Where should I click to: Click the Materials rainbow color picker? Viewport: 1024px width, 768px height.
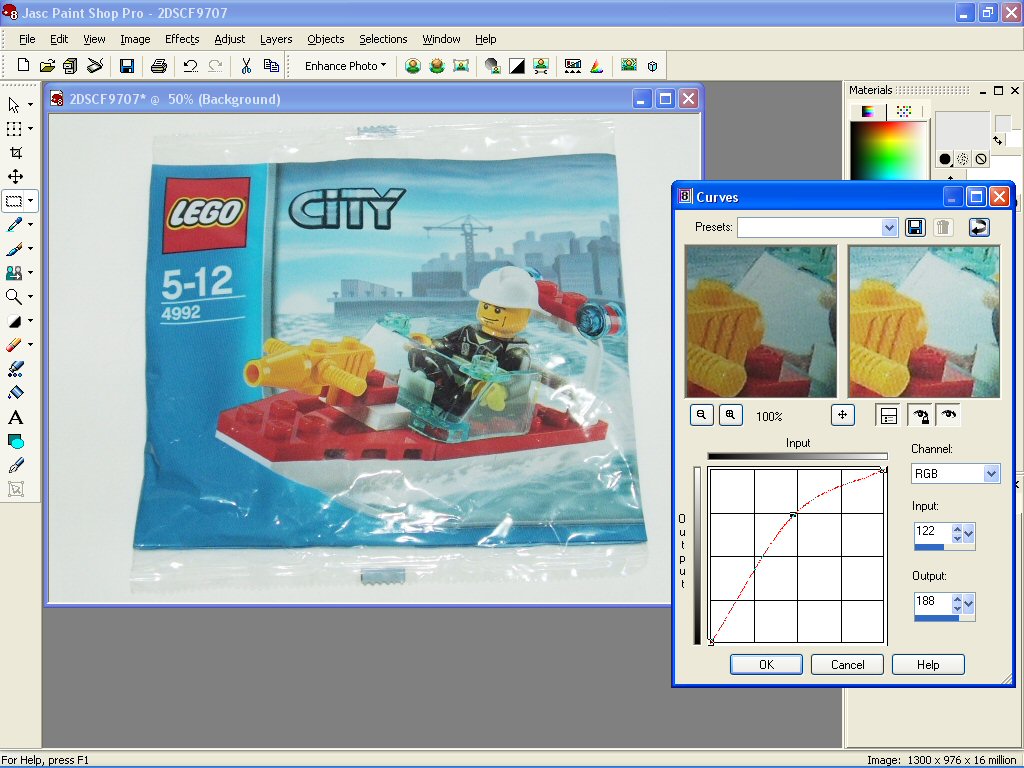click(x=889, y=150)
